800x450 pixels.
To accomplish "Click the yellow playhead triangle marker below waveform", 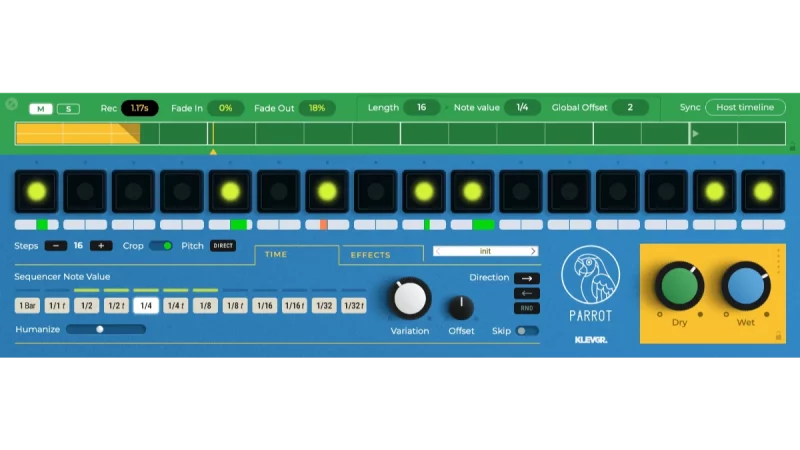I will tap(213, 152).
